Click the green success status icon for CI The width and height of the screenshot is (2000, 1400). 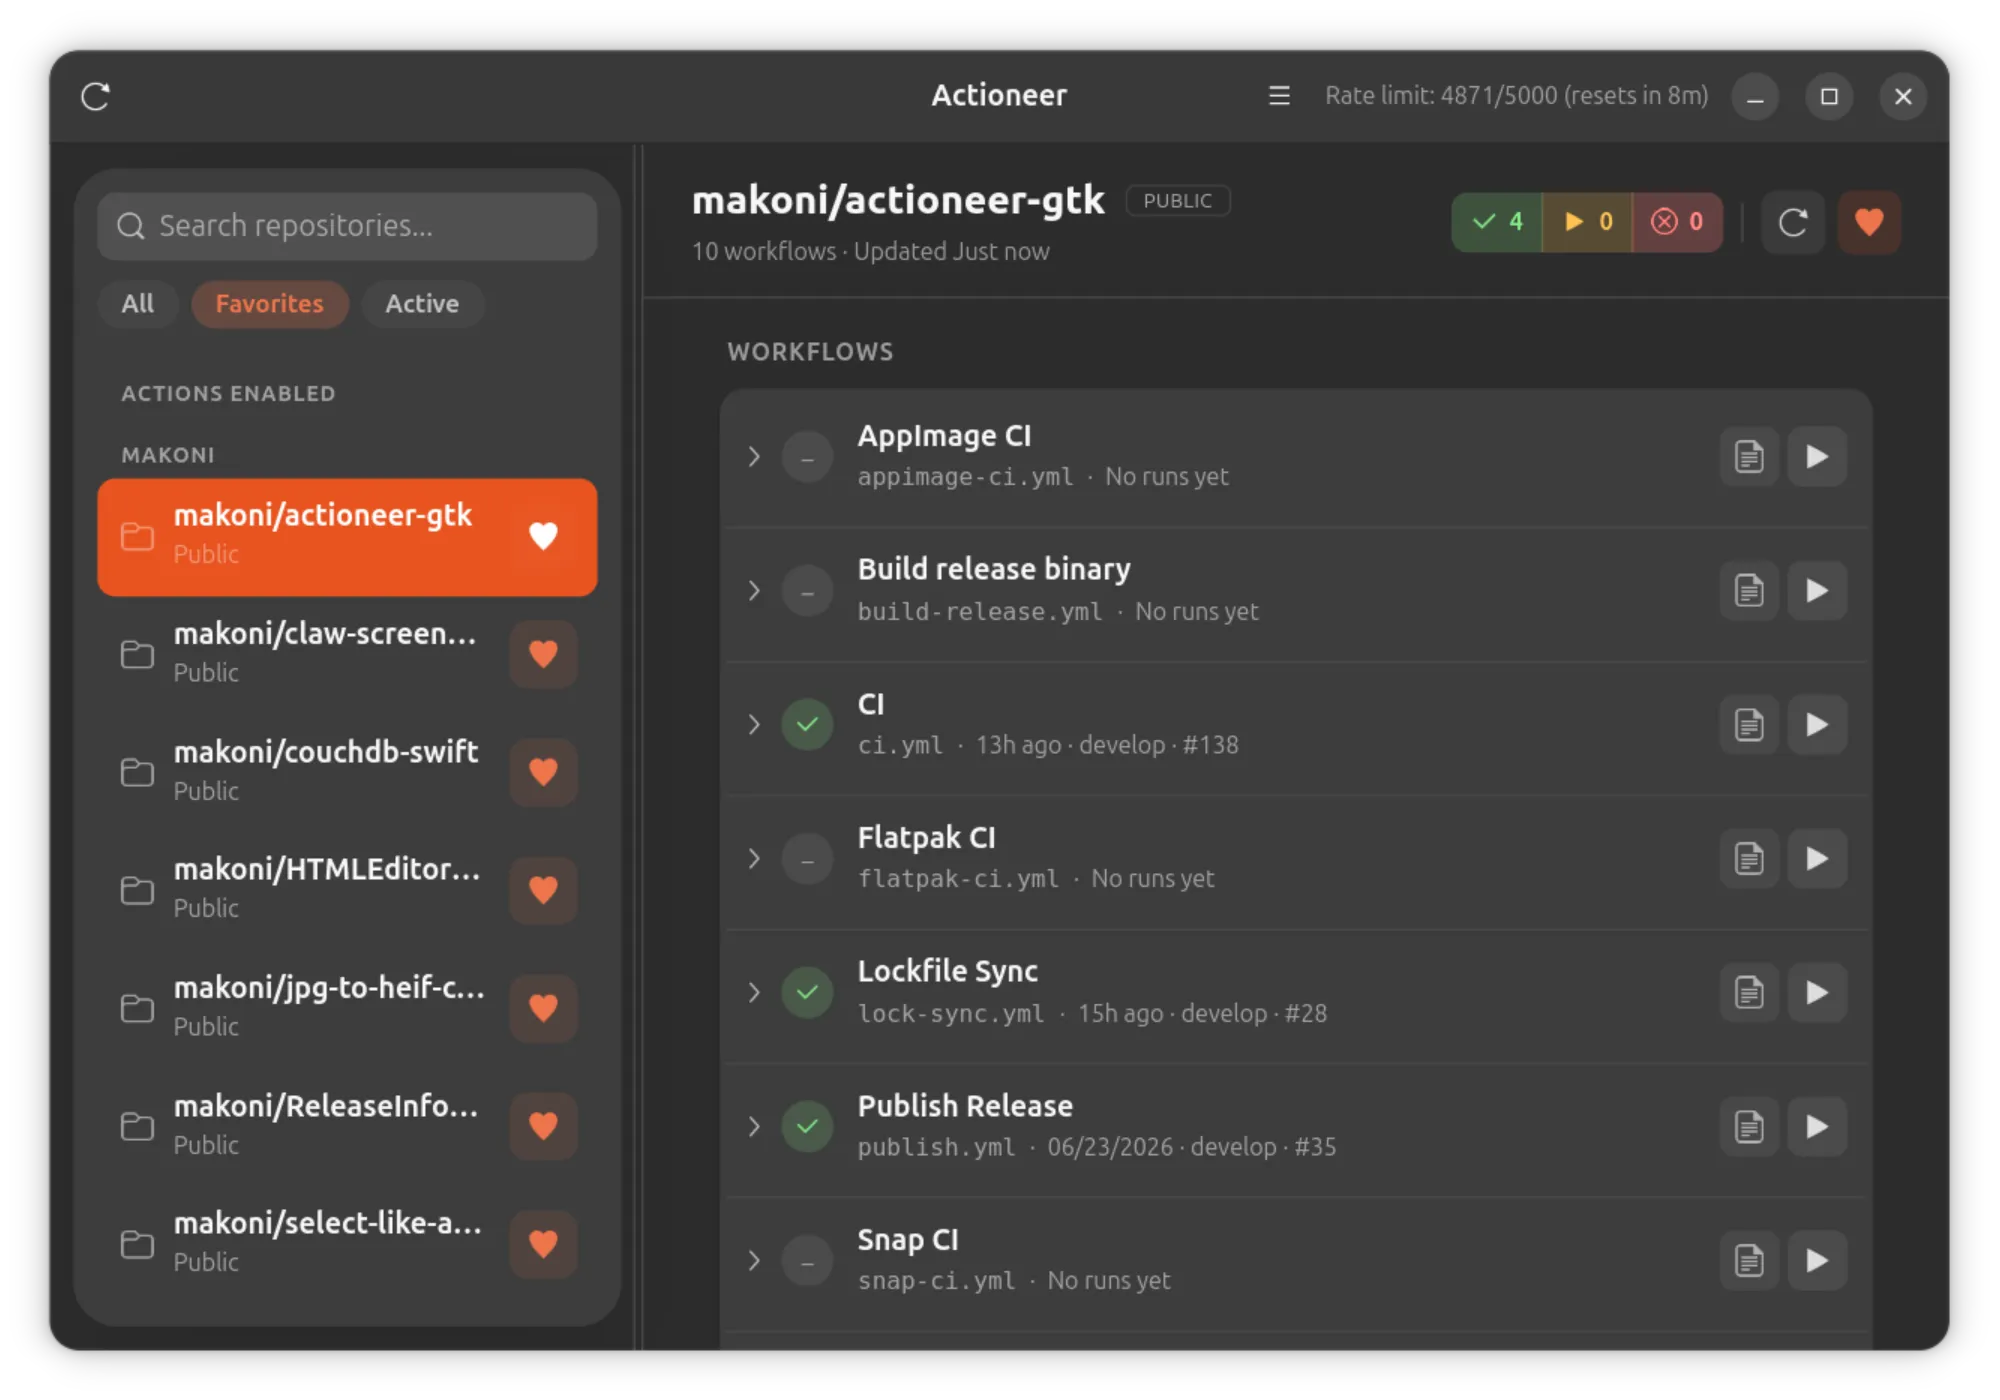click(x=808, y=725)
